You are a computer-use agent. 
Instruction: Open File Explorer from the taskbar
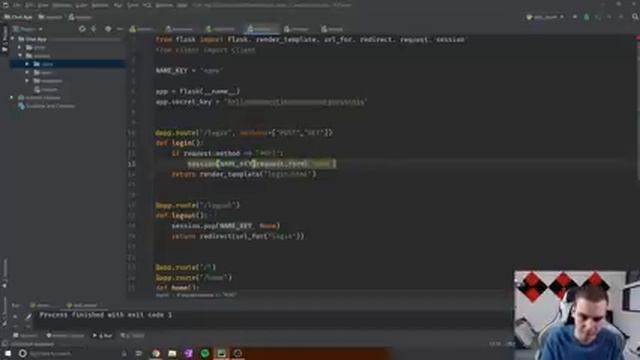click(172, 353)
